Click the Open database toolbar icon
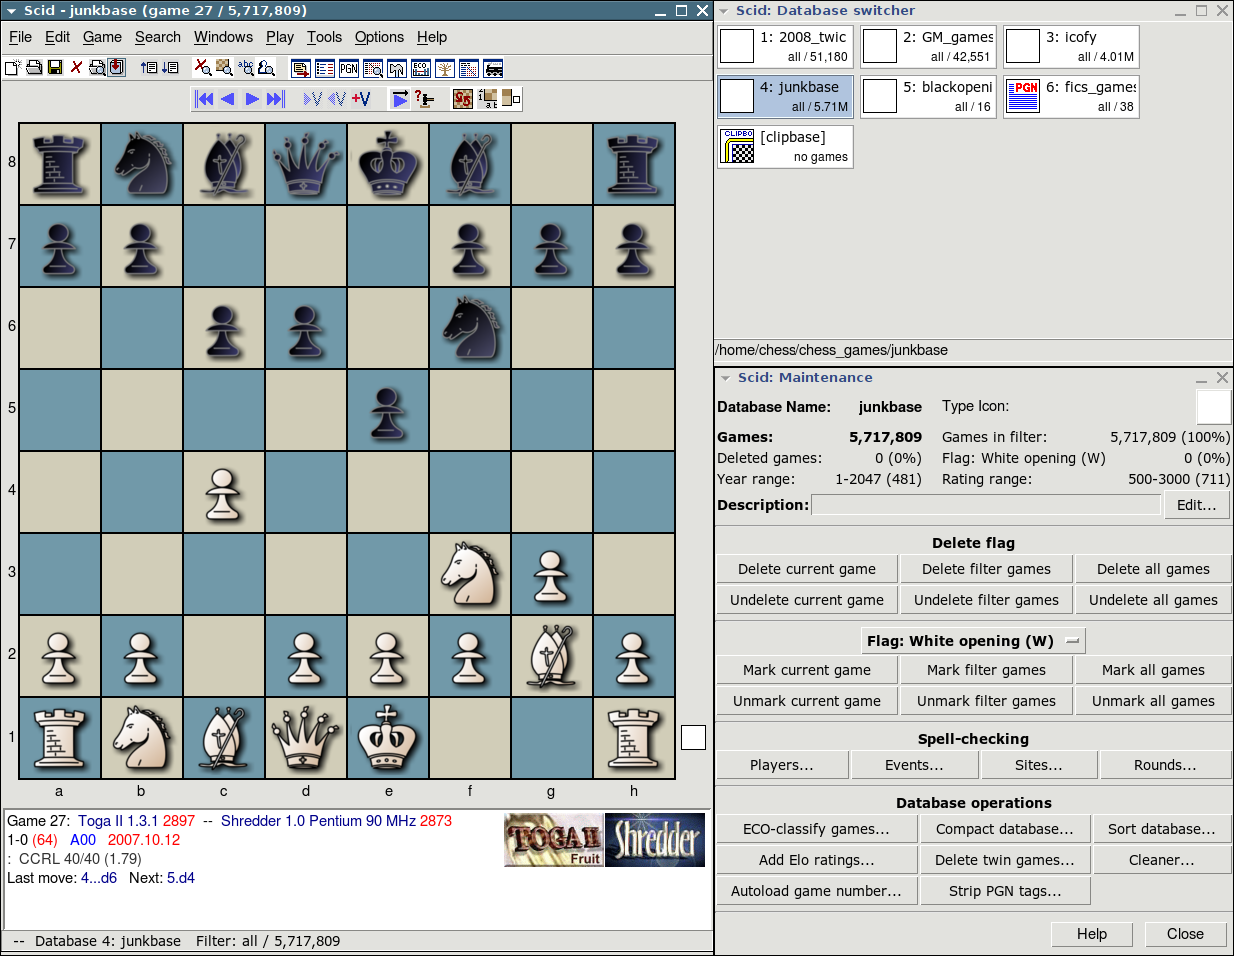This screenshot has width=1234, height=956. coord(34,68)
